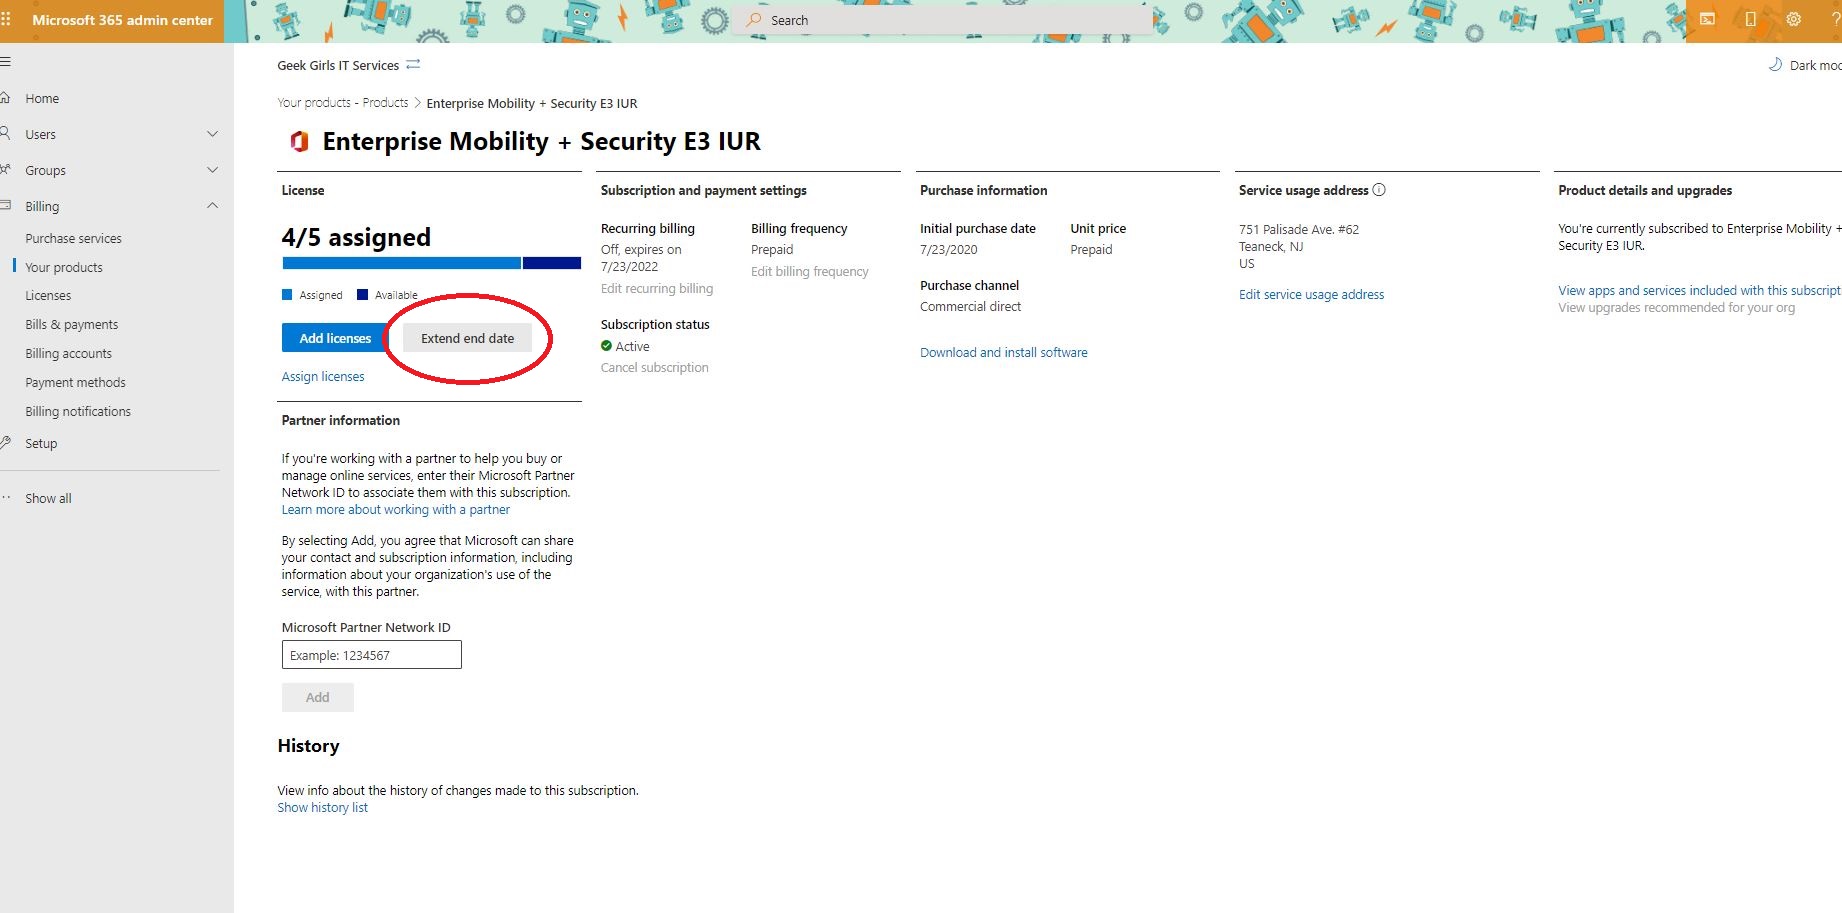Go to Bills & payments
The image size is (1842, 913).
pos(71,325)
